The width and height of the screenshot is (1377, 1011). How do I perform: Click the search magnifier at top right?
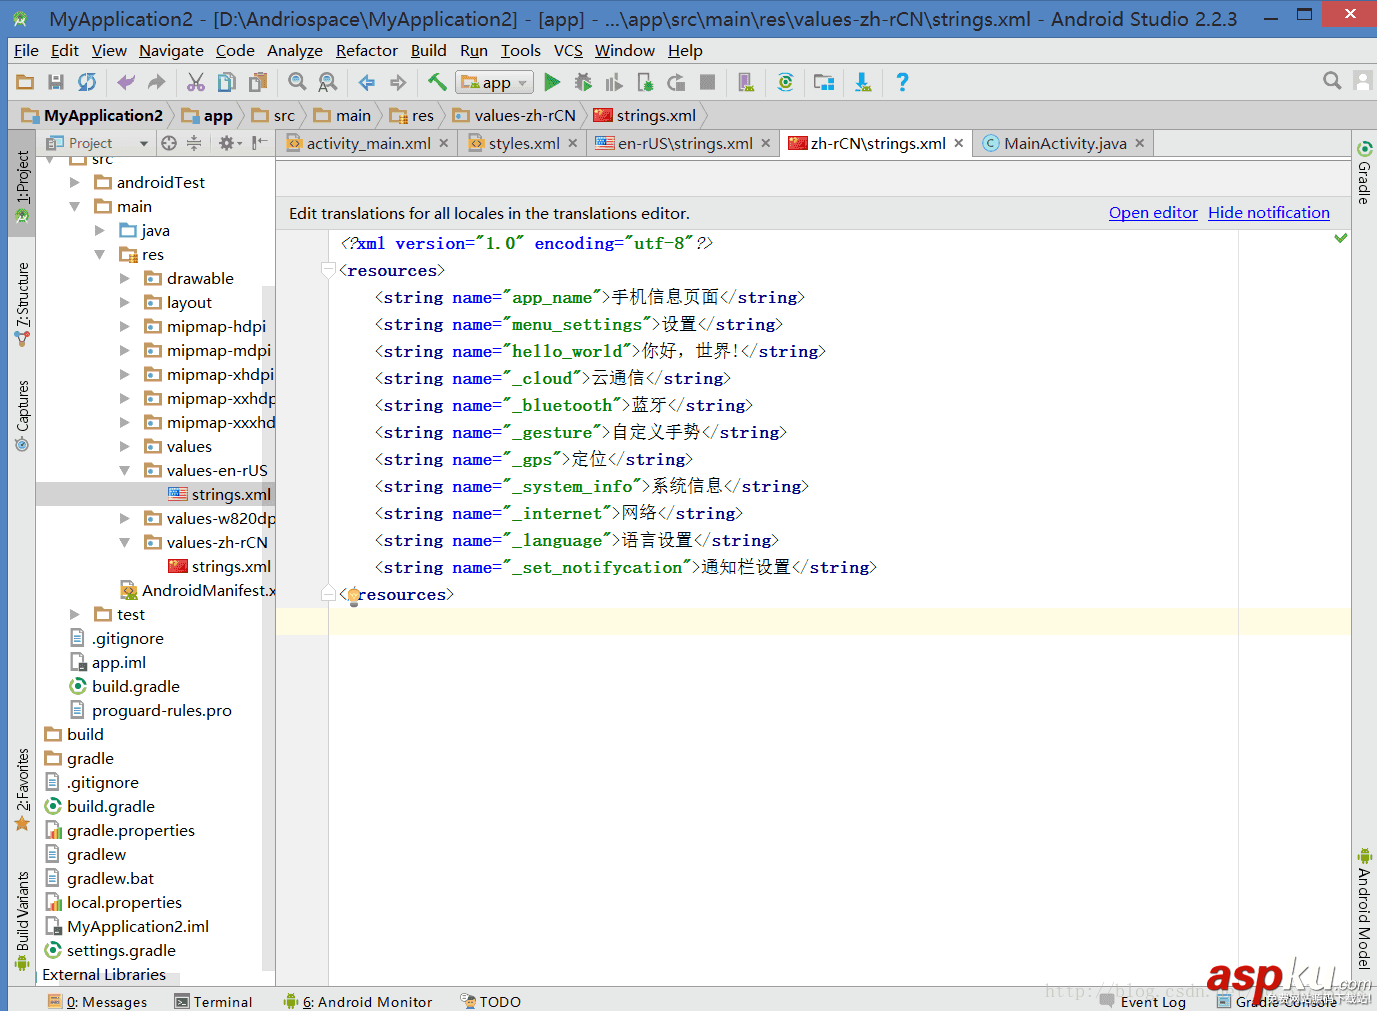1332,81
